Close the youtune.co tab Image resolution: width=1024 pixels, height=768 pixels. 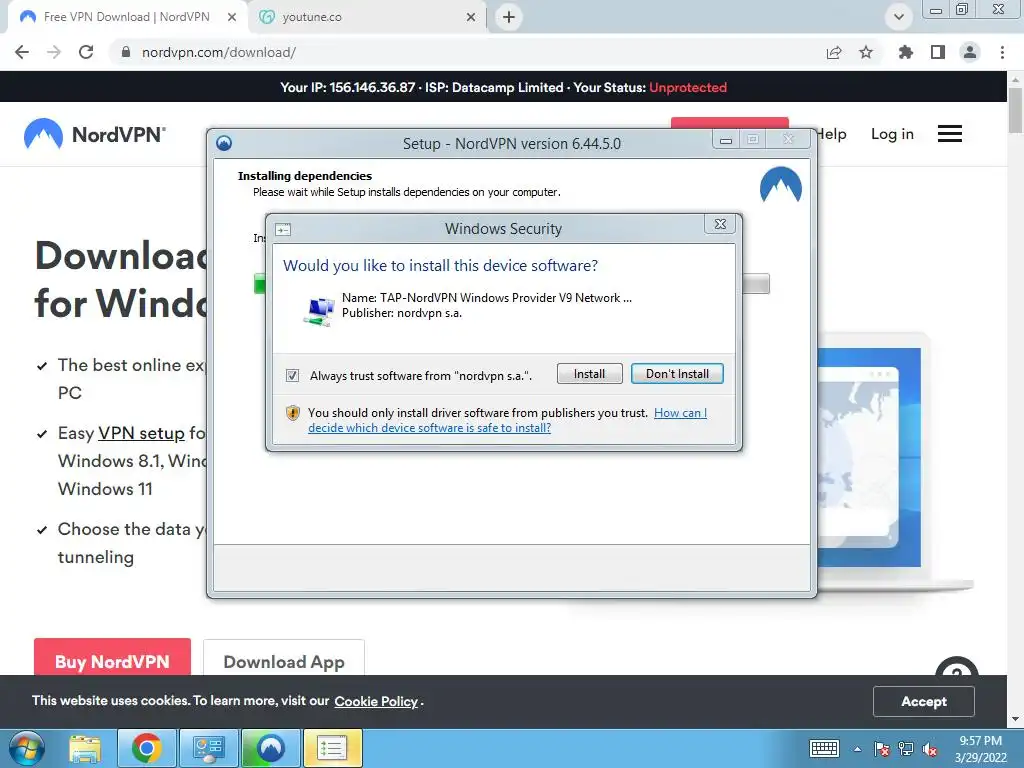point(471,17)
